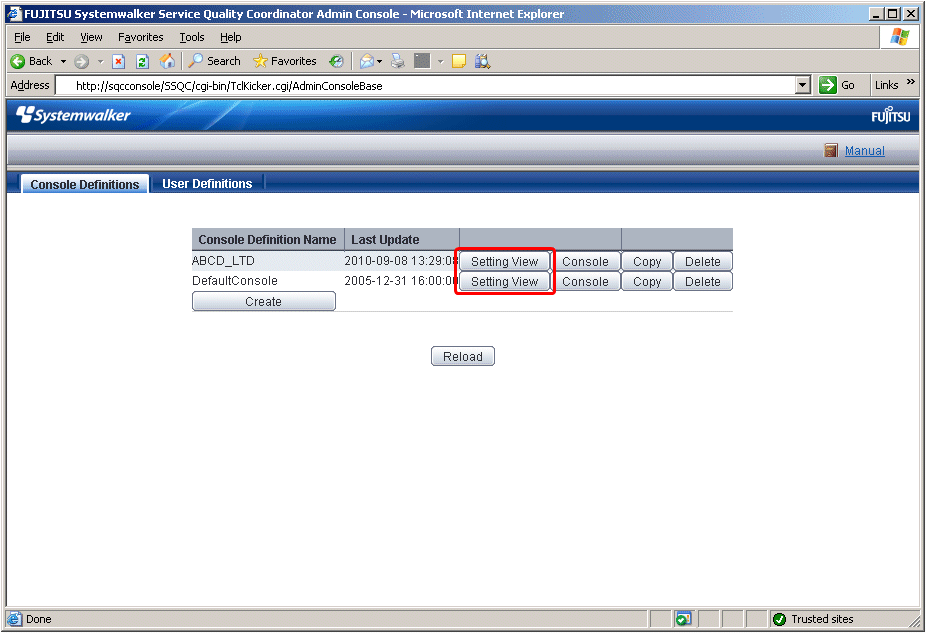Switch to the User Definitions tab
Screen dimensions: 926x633
click(x=207, y=184)
